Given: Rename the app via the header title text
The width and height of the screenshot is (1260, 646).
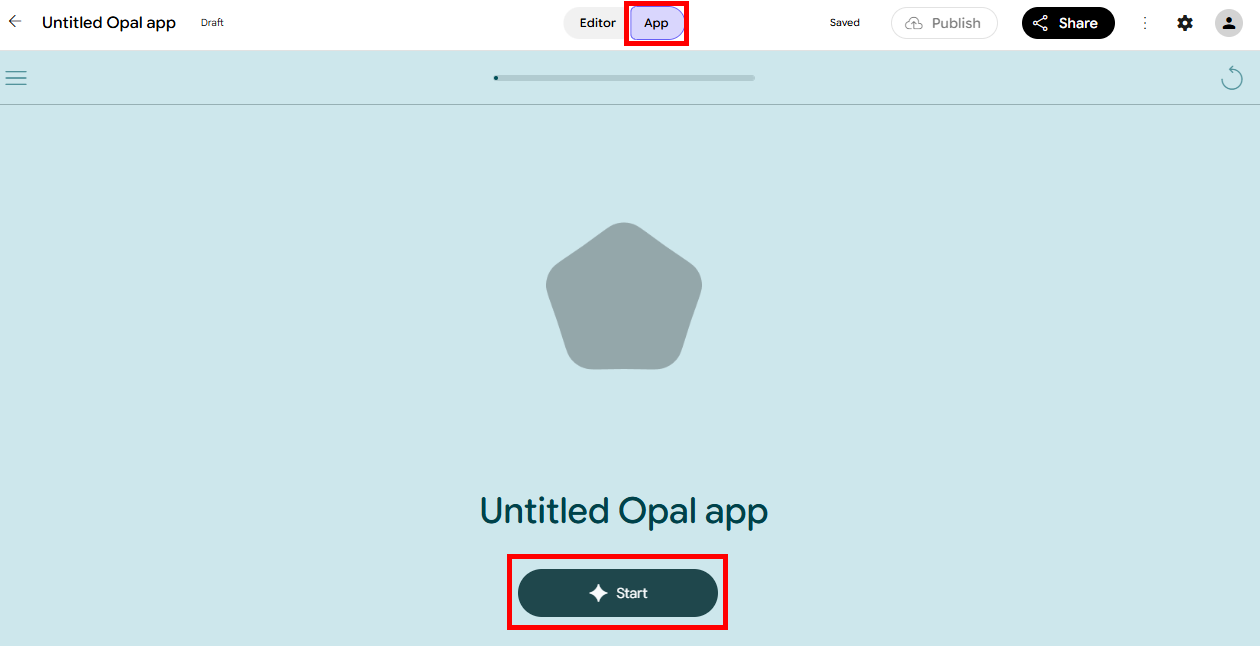Looking at the screenshot, I should 109,23.
